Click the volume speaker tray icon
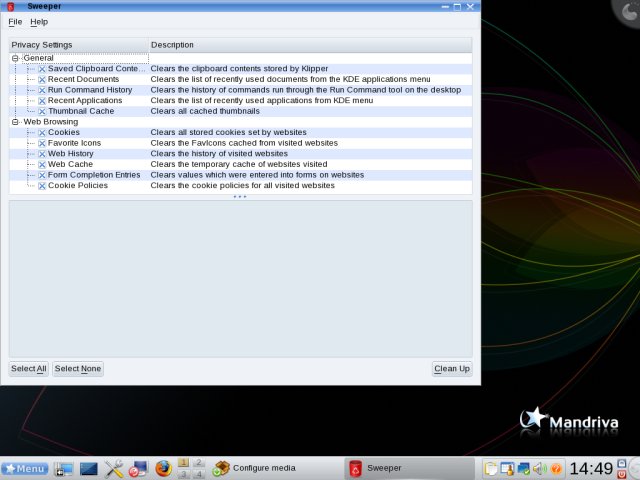 539,468
